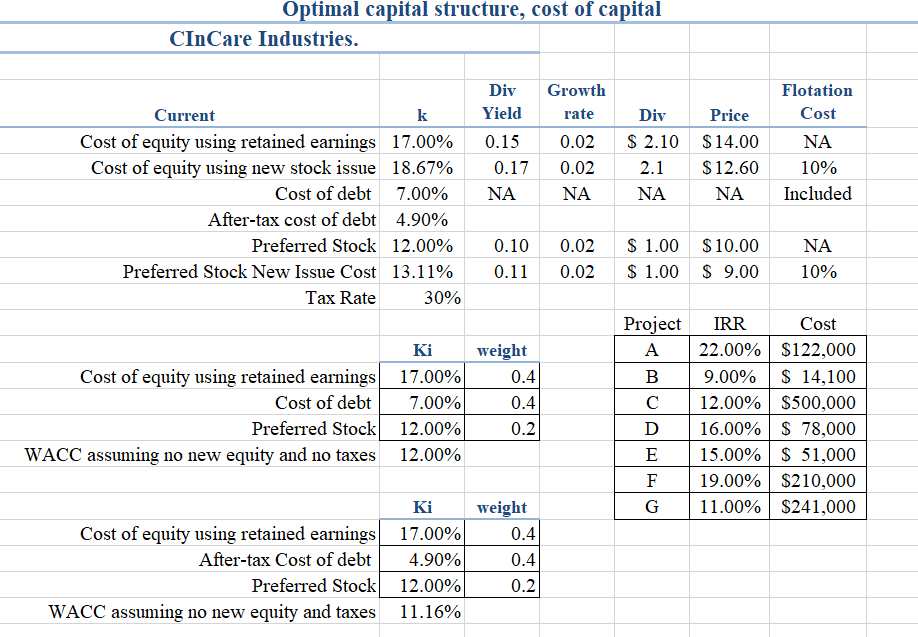Image resolution: width=918 pixels, height=637 pixels.
Task: Click the 18.67% new stock issue cost
Action: (x=424, y=168)
